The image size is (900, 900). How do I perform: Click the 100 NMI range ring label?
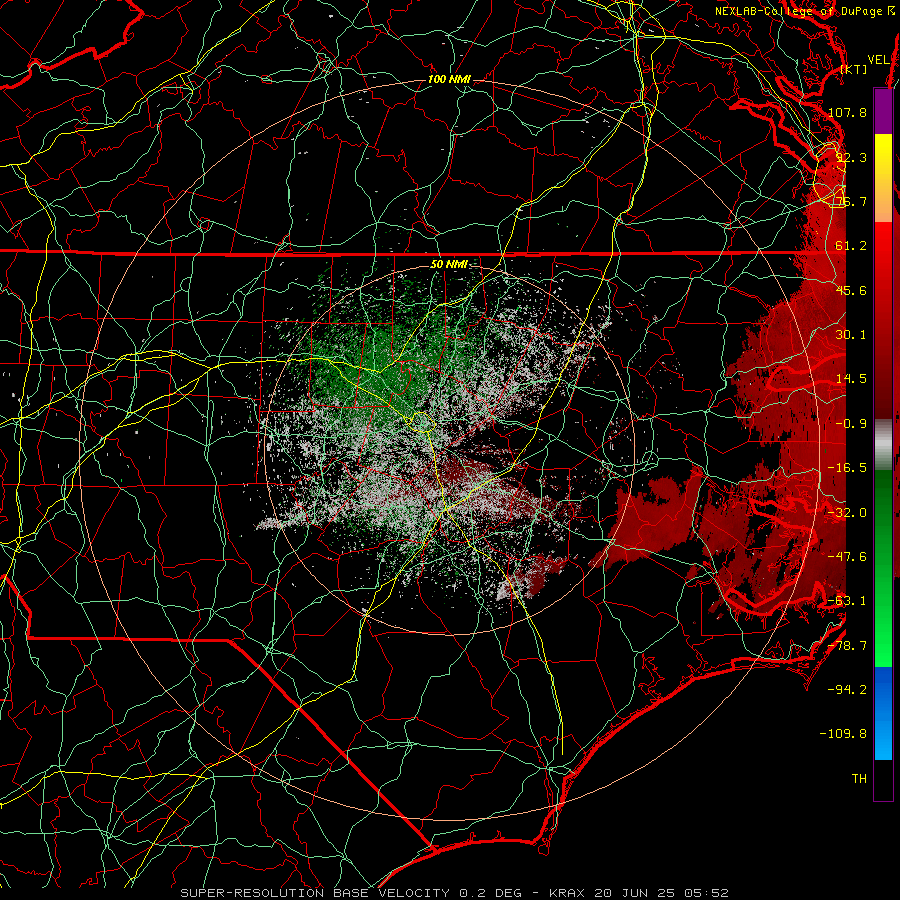tap(449, 79)
